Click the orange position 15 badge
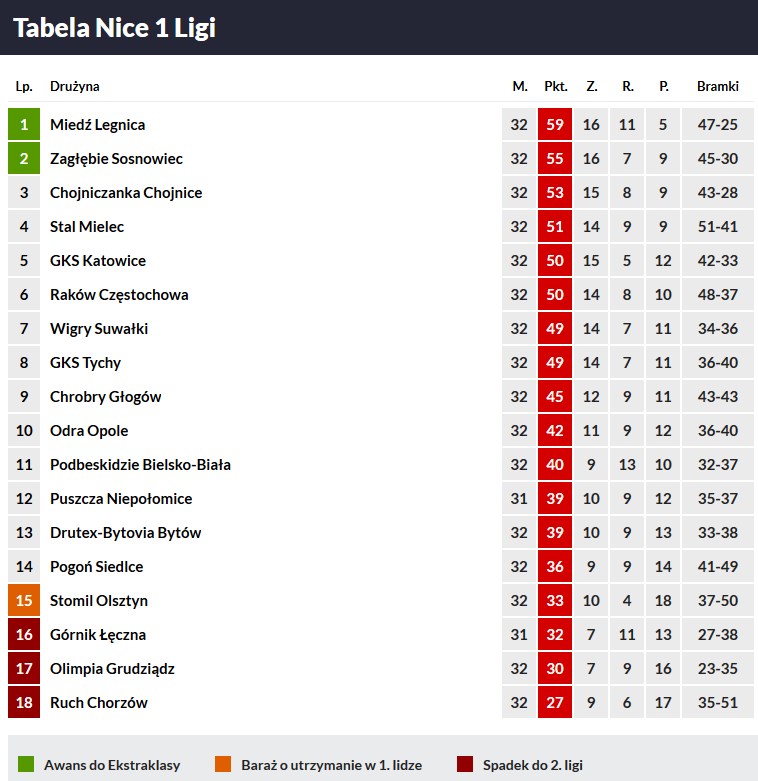 pos(24,601)
